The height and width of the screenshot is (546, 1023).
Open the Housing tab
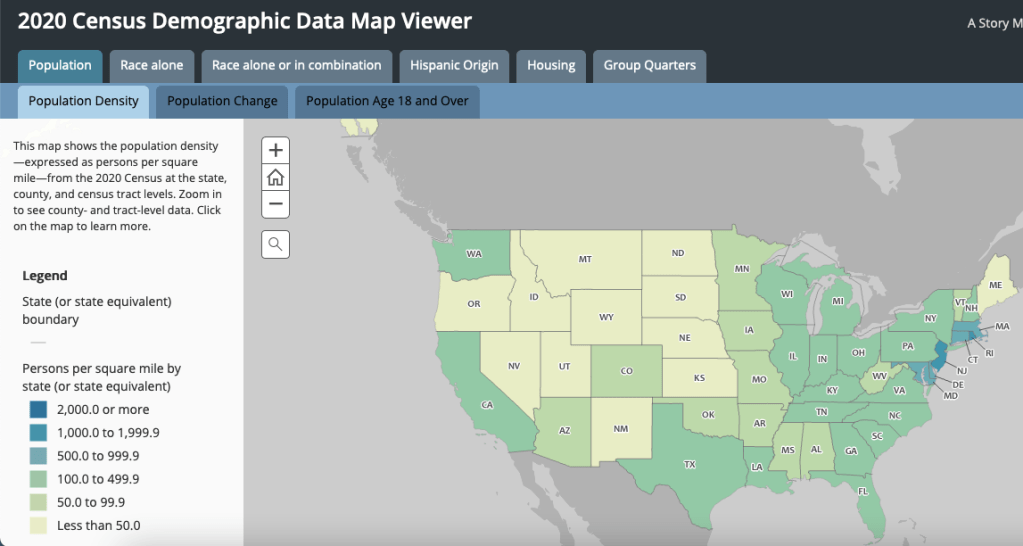pyautogui.click(x=551, y=66)
